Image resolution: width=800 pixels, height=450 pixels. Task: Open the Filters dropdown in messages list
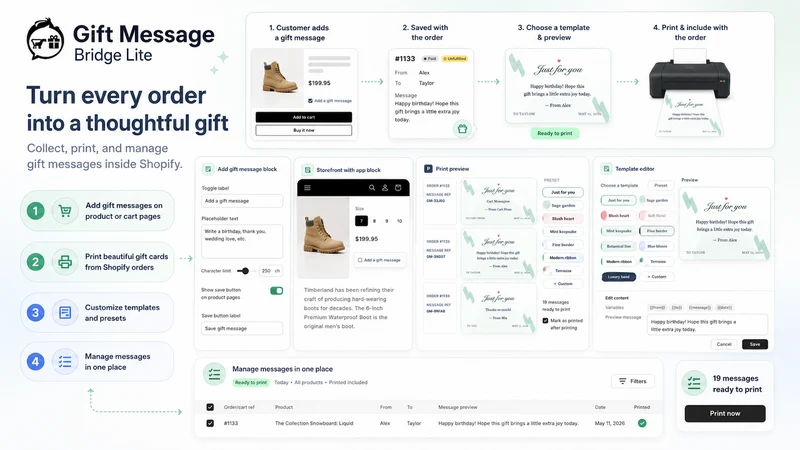pyautogui.click(x=633, y=381)
